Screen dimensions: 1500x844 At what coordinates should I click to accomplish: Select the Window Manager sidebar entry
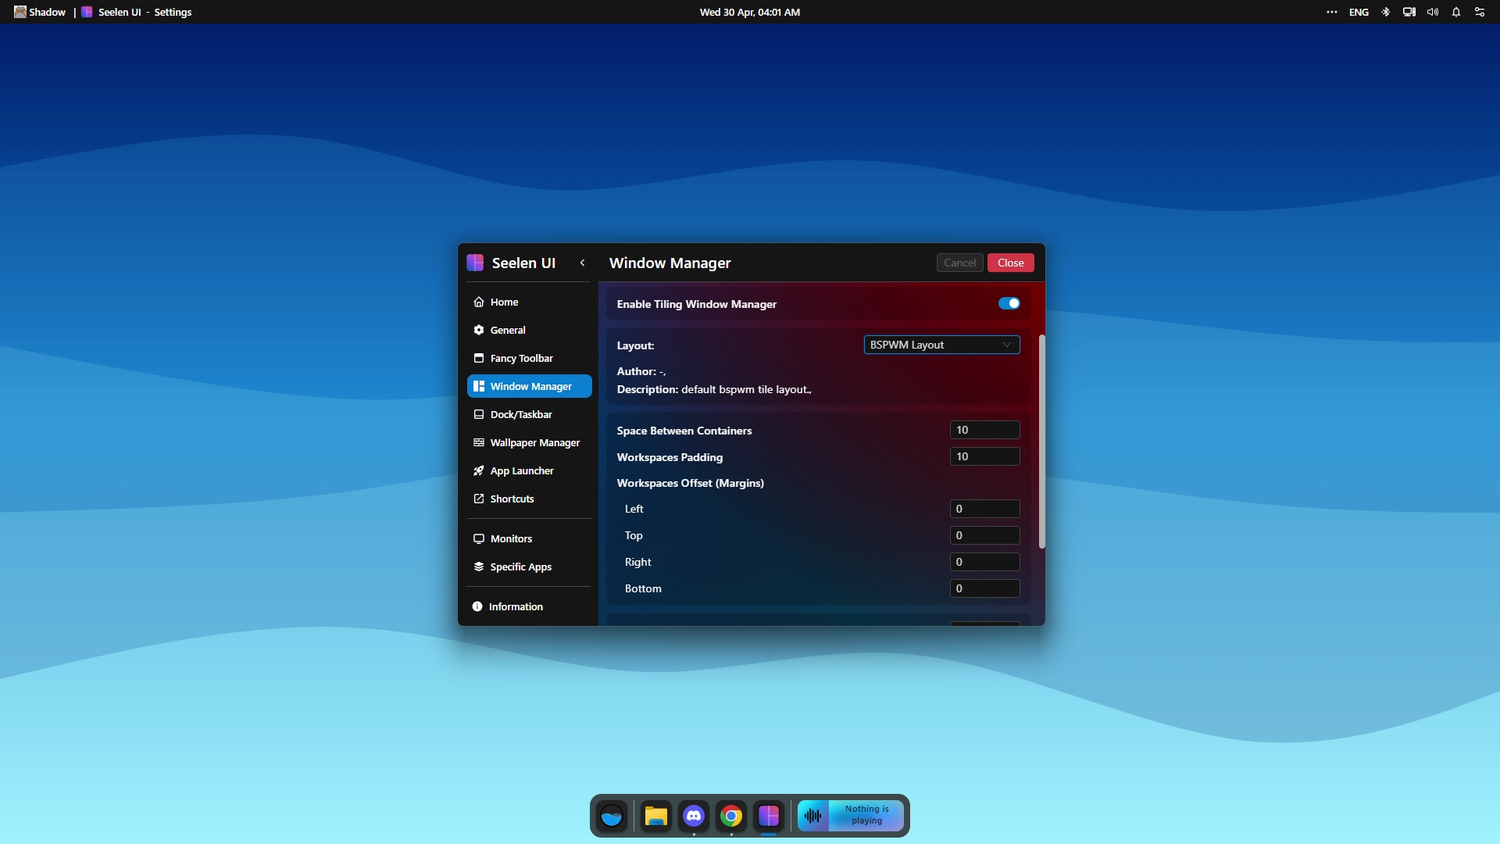529,386
